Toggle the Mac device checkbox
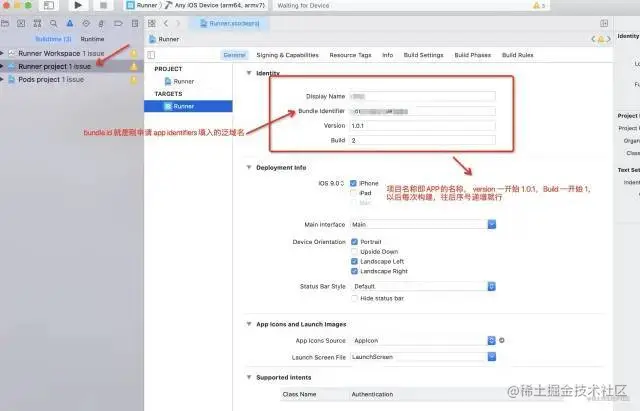This screenshot has height=411, width=640. click(x=353, y=202)
